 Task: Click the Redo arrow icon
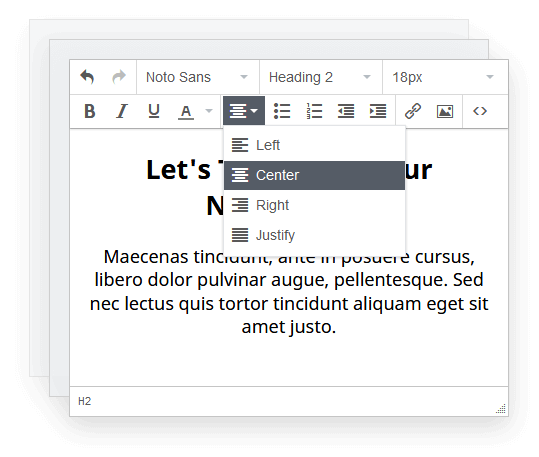(x=119, y=77)
